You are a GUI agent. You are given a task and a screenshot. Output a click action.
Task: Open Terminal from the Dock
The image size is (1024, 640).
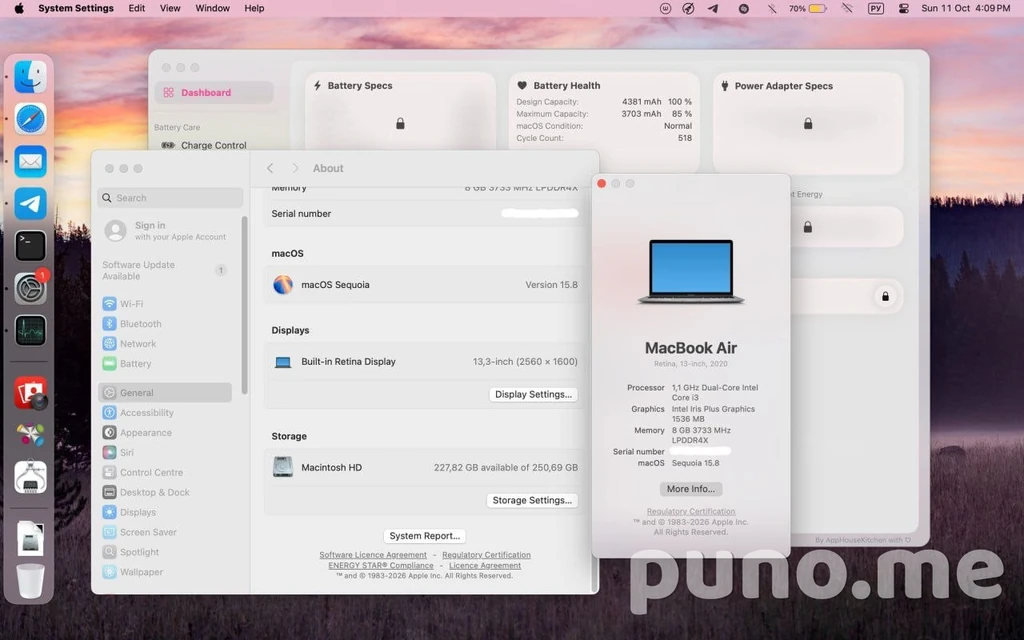[30, 246]
